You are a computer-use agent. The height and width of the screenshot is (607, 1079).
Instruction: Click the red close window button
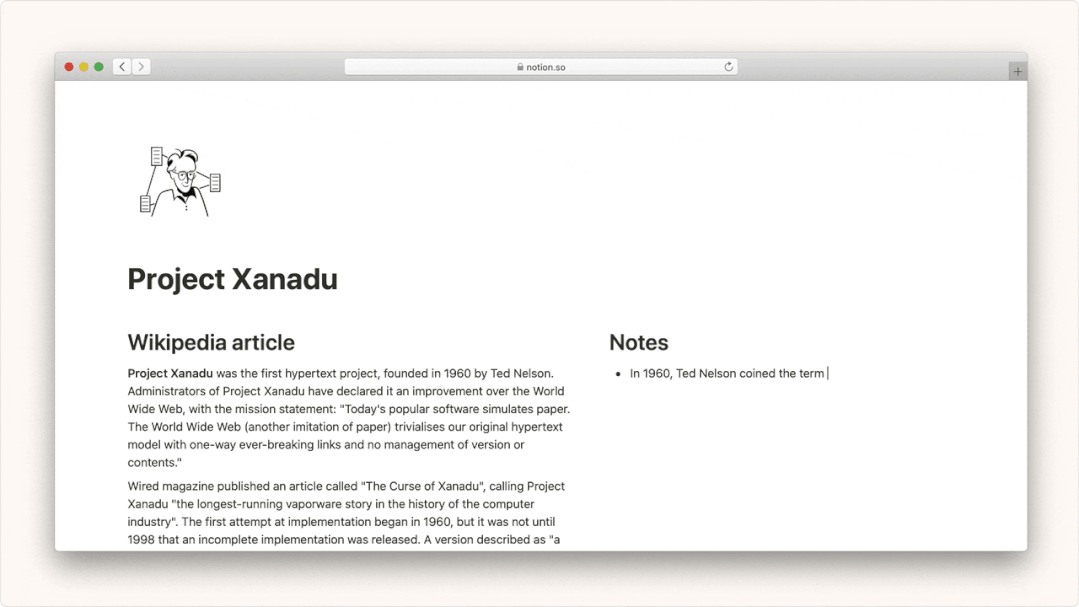click(69, 67)
